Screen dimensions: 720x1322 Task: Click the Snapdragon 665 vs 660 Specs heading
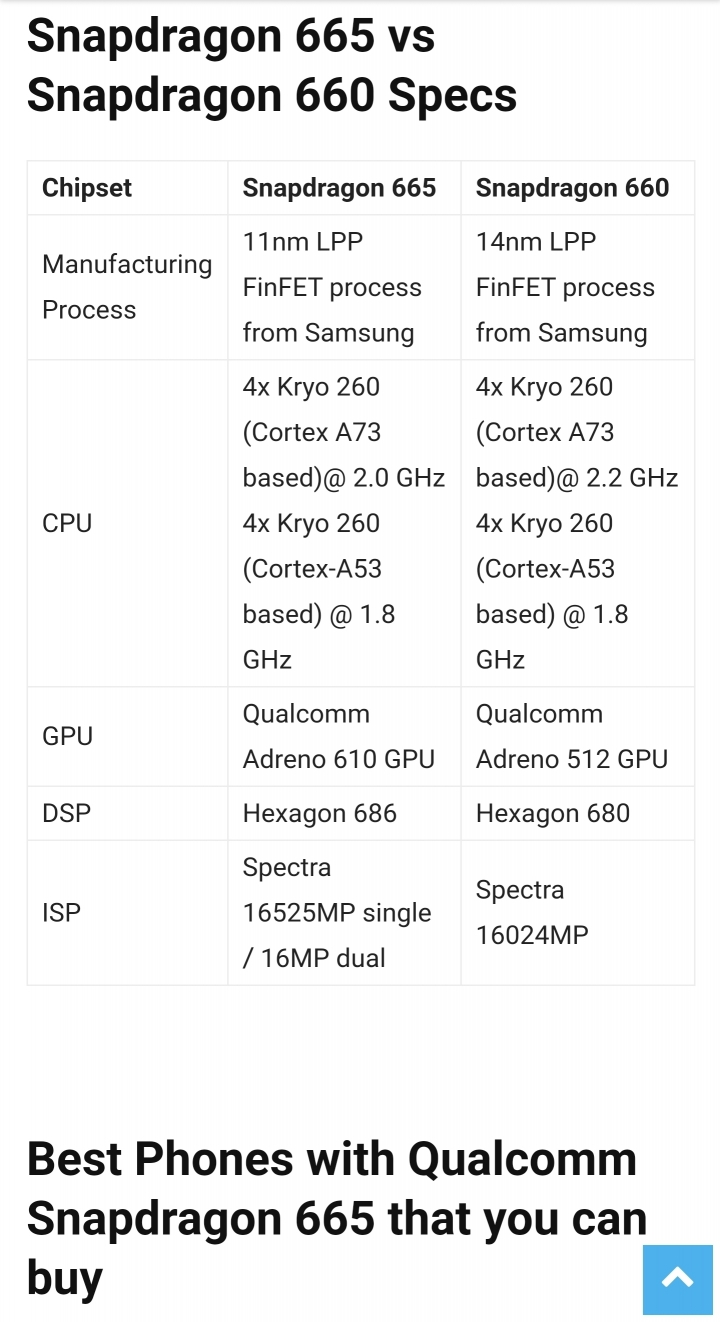click(x=272, y=66)
